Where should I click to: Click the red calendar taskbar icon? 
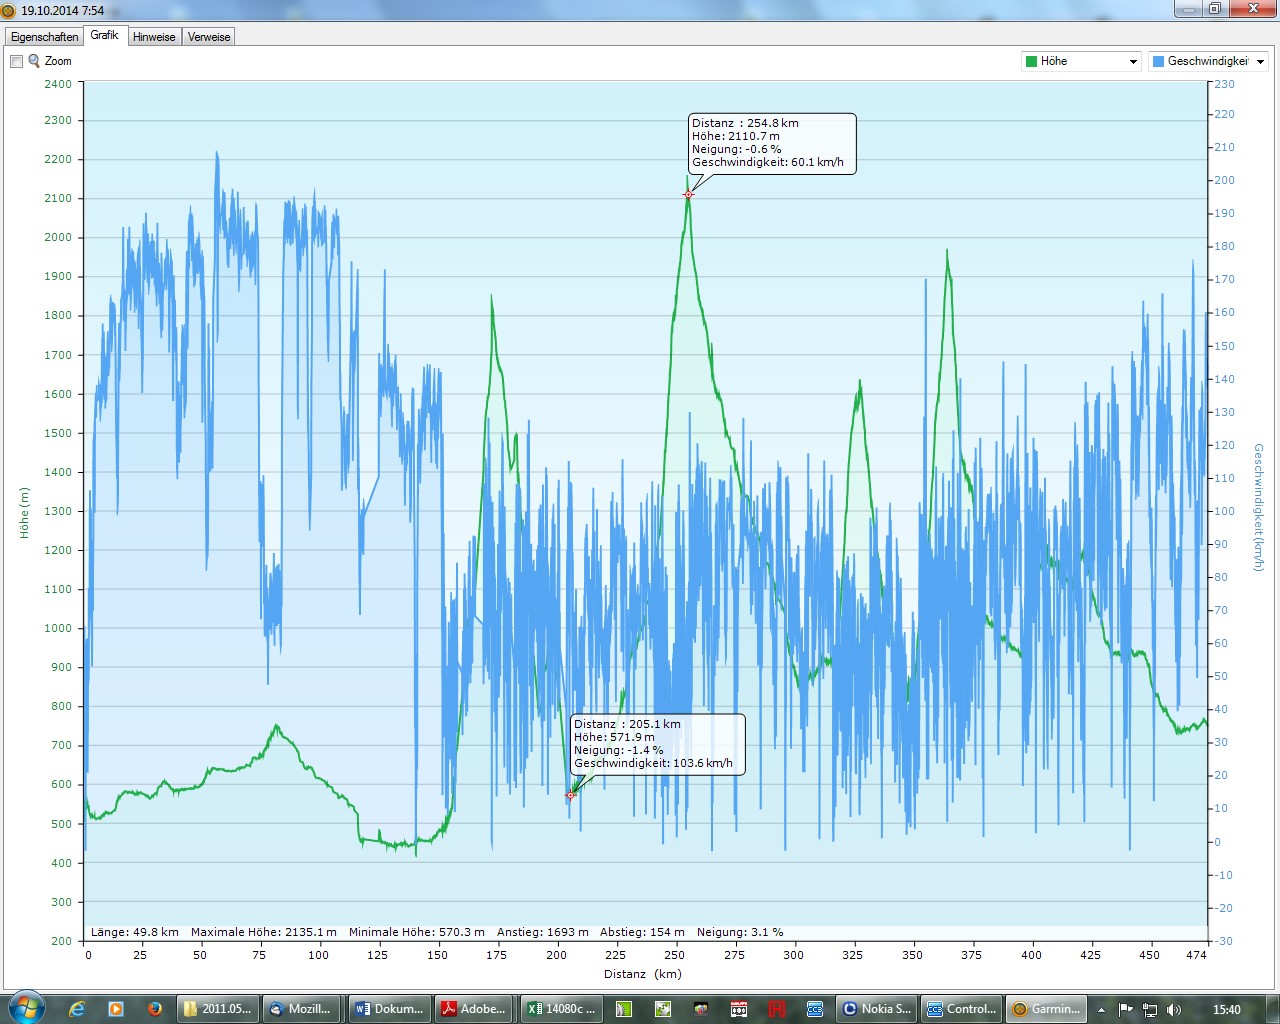pos(739,1009)
